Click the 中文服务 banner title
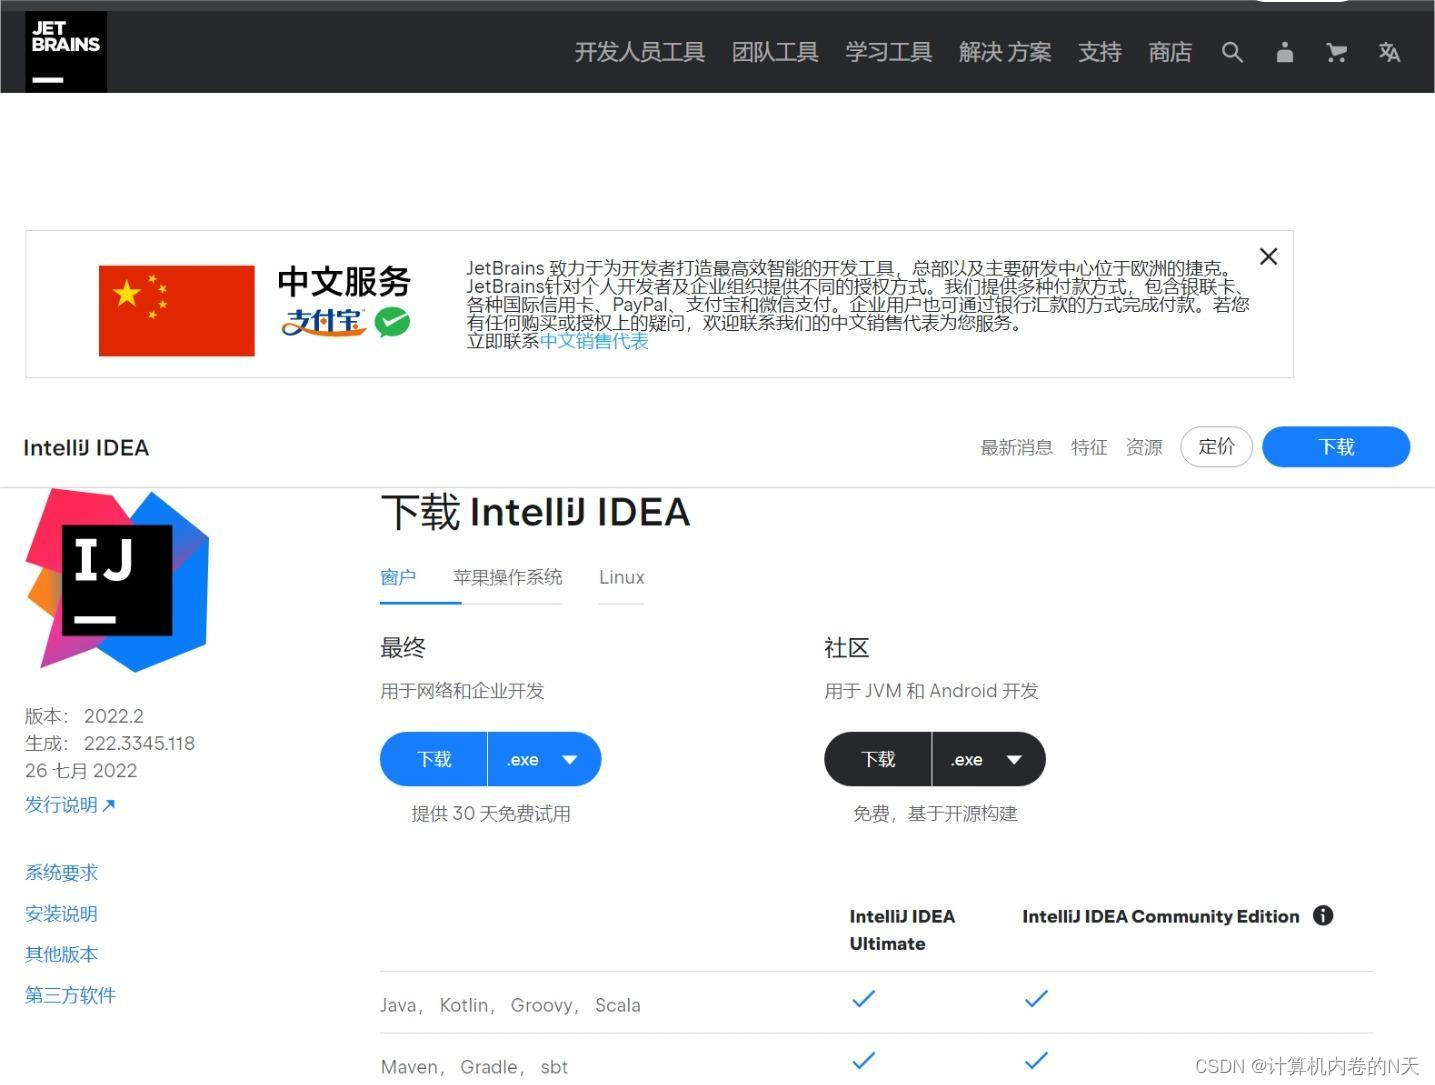 tap(344, 281)
